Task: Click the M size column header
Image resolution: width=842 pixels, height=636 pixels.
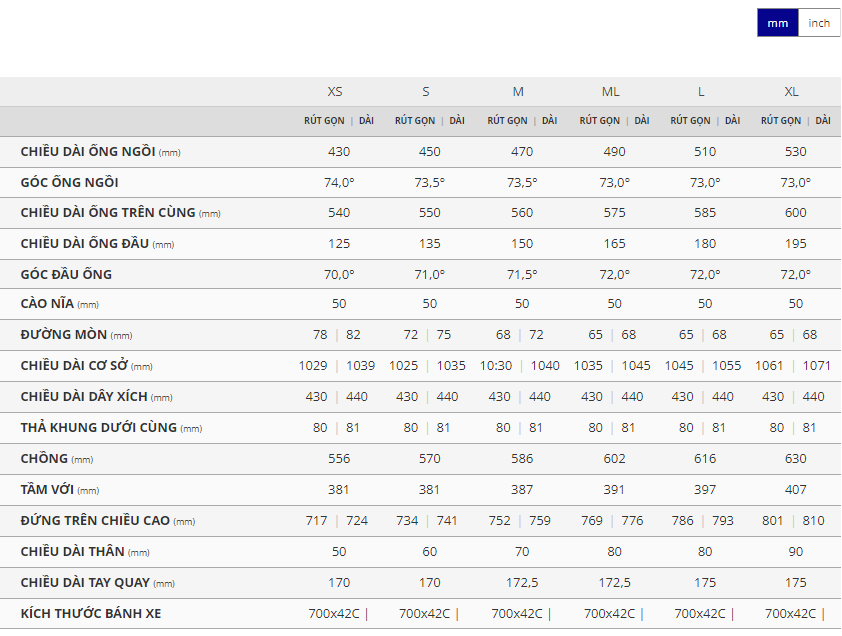Action: pyautogui.click(x=518, y=92)
